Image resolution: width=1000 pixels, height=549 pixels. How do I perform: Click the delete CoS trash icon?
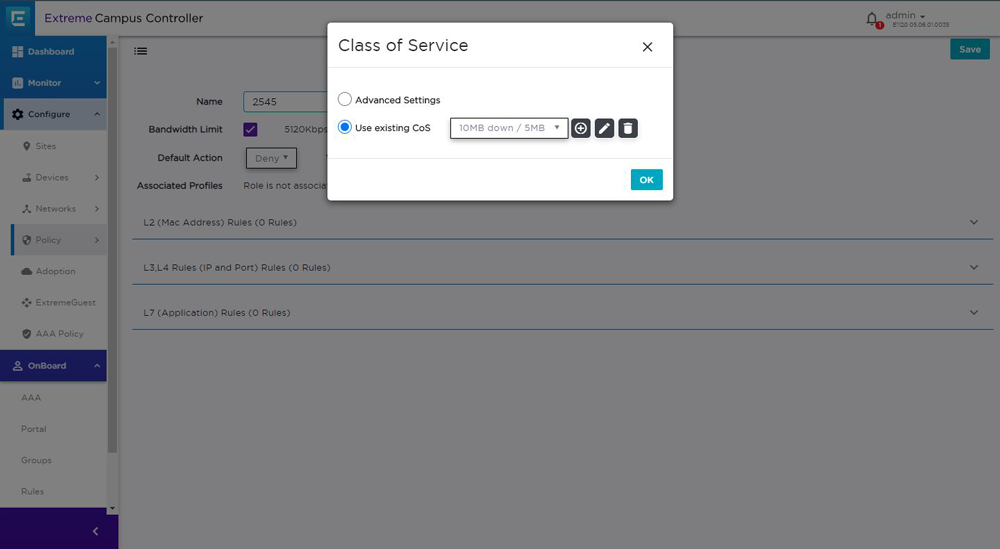628,128
